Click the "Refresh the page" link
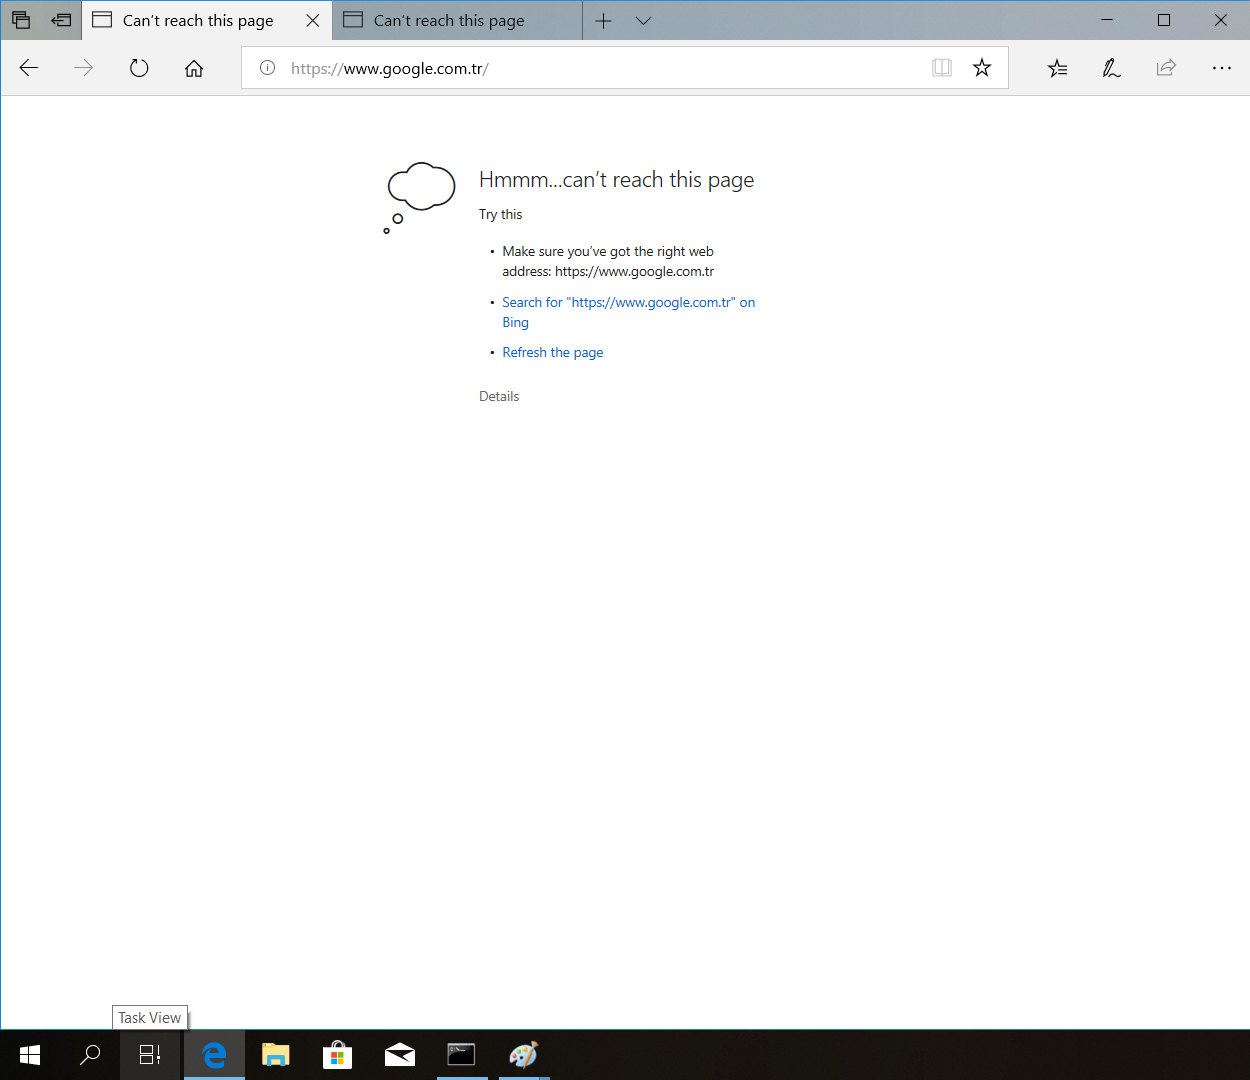The height and width of the screenshot is (1080, 1250). pos(553,352)
